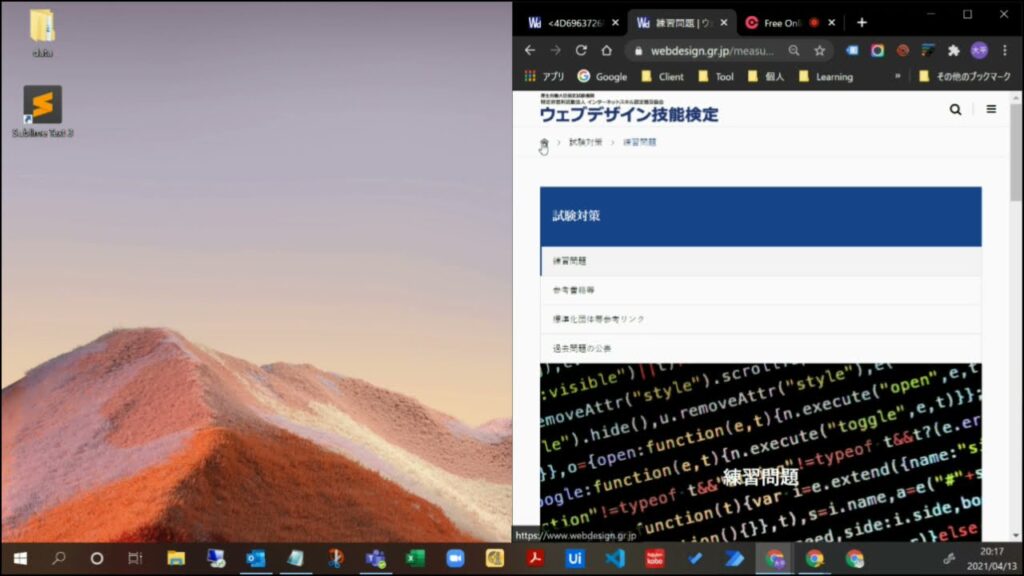Bookmark the page with the star icon
The height and width of the screenshot is (576, 1024).
pos(820,49)
